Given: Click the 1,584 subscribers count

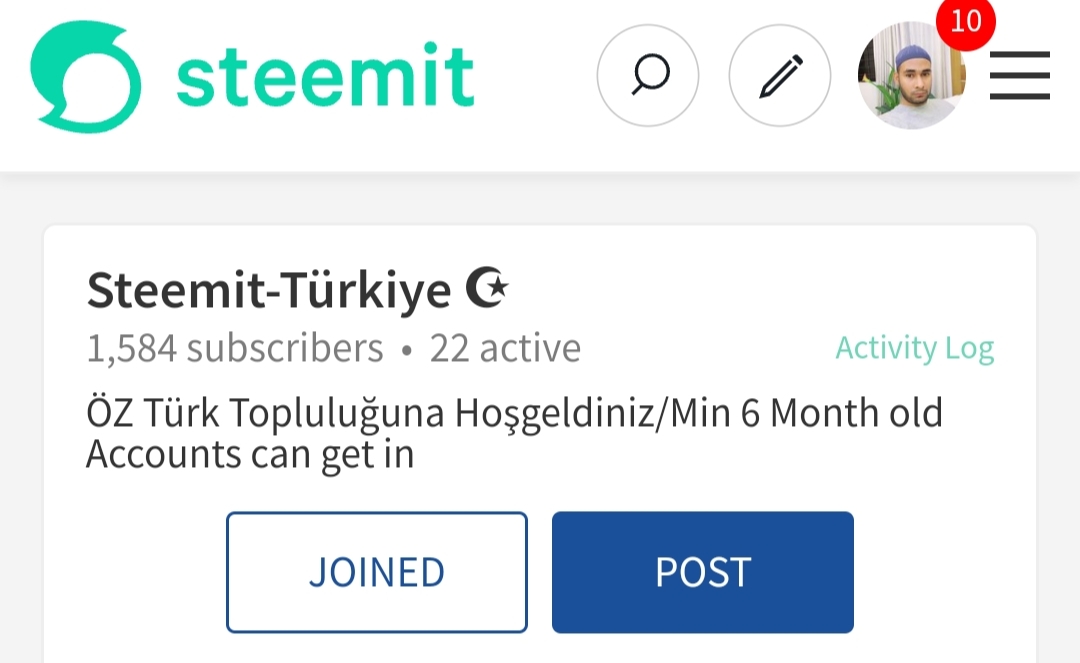Looking at the screenshot, I should click(x=235, y=348).
